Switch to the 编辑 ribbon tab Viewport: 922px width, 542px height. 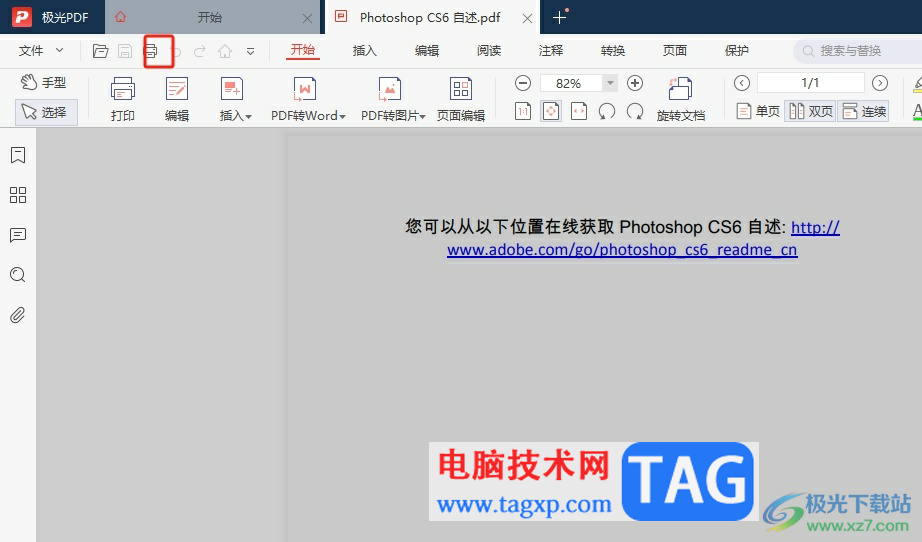(427, 51)
